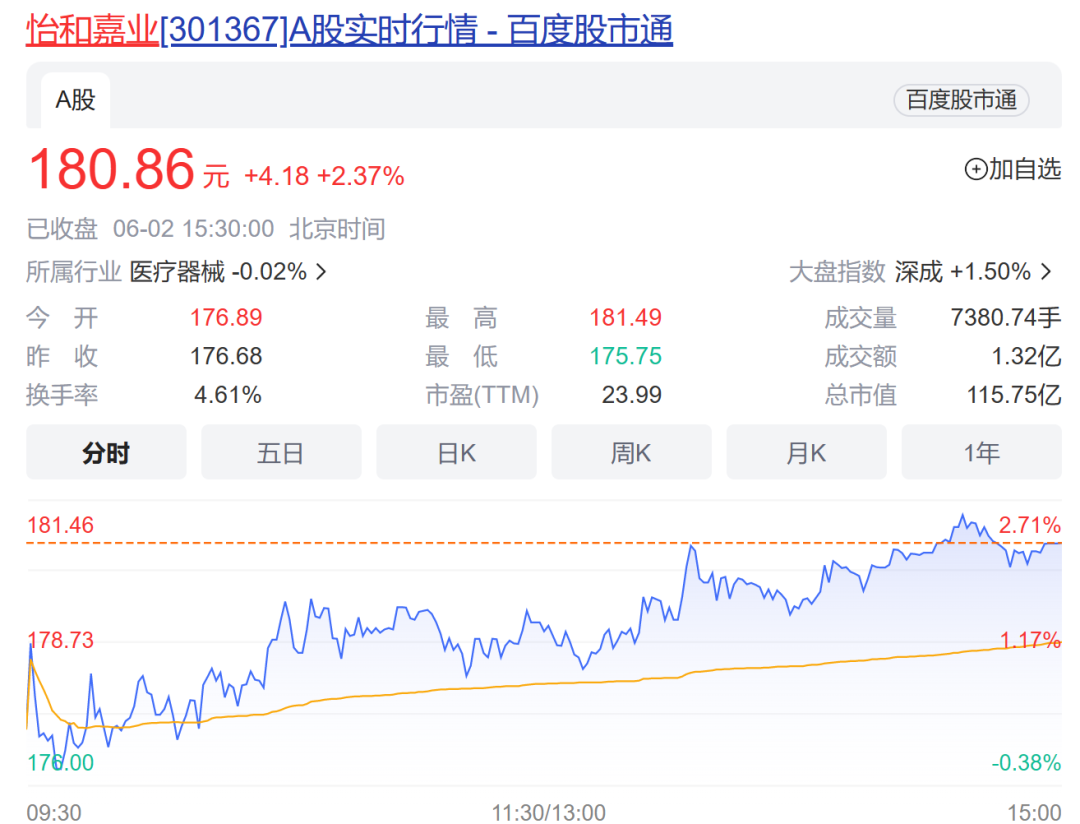
Task: Click the 176.00 chart axis label
Action: tap(60, 763)
